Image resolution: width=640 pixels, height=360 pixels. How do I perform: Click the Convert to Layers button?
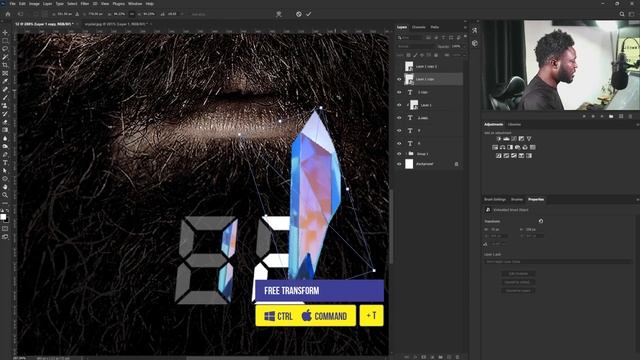[518, 291]
